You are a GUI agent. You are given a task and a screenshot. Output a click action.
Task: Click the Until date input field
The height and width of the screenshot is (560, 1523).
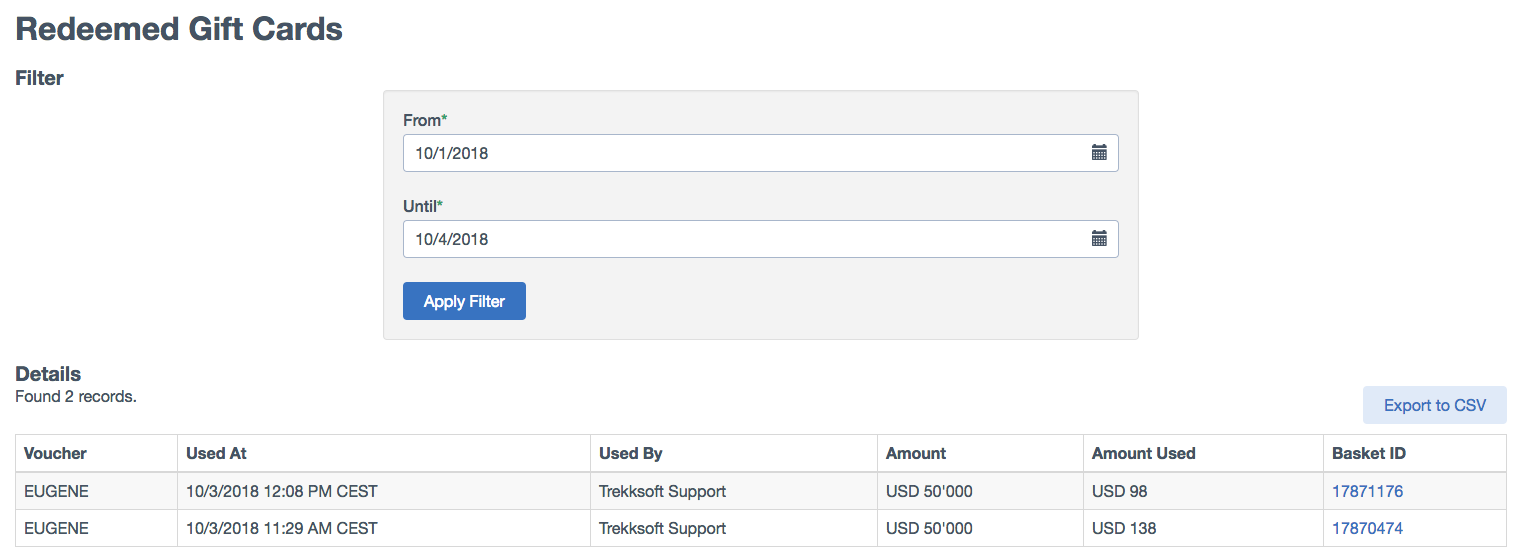pyautogui.click(x=760, y=239)
